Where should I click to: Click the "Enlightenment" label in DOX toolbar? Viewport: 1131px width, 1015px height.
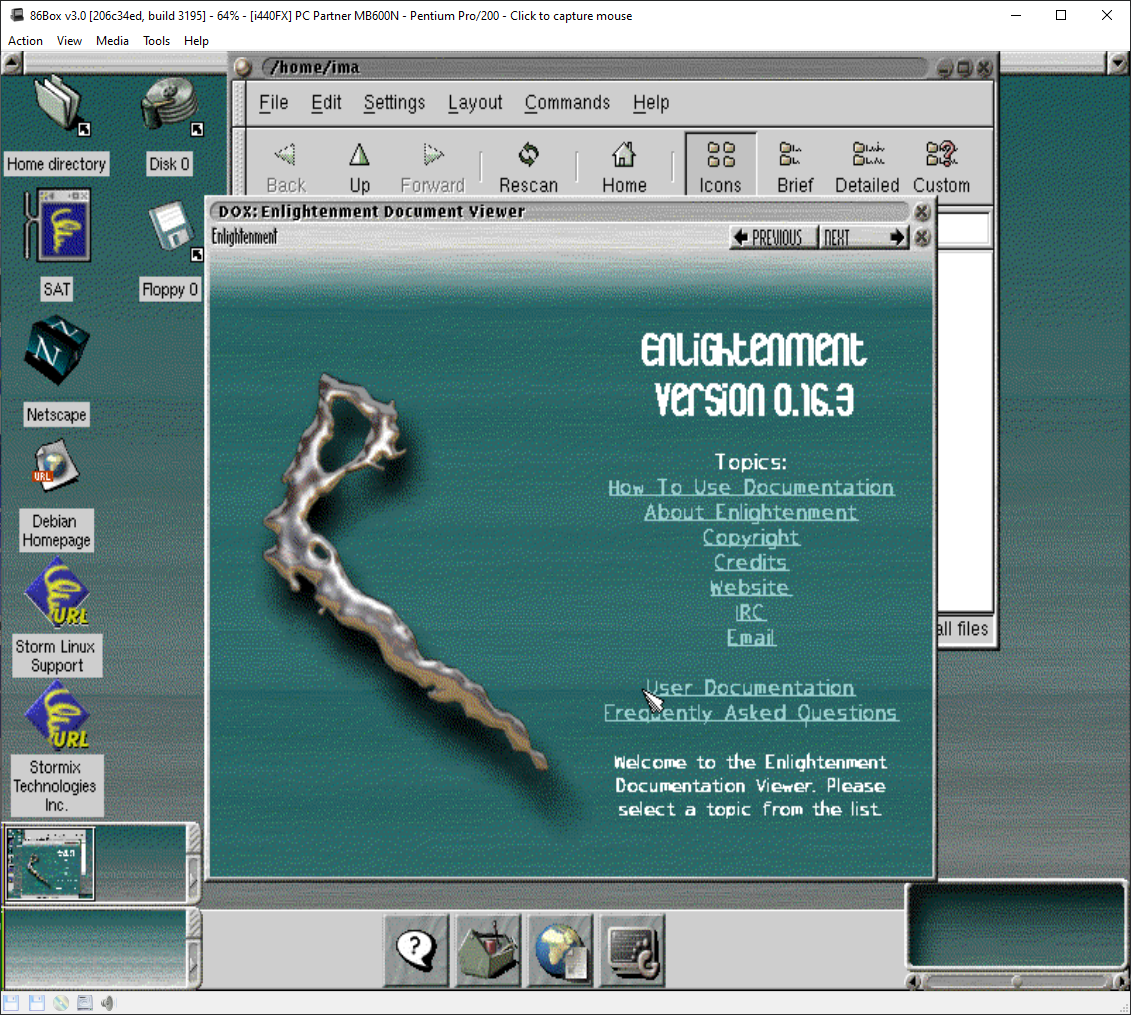(245, 237)
